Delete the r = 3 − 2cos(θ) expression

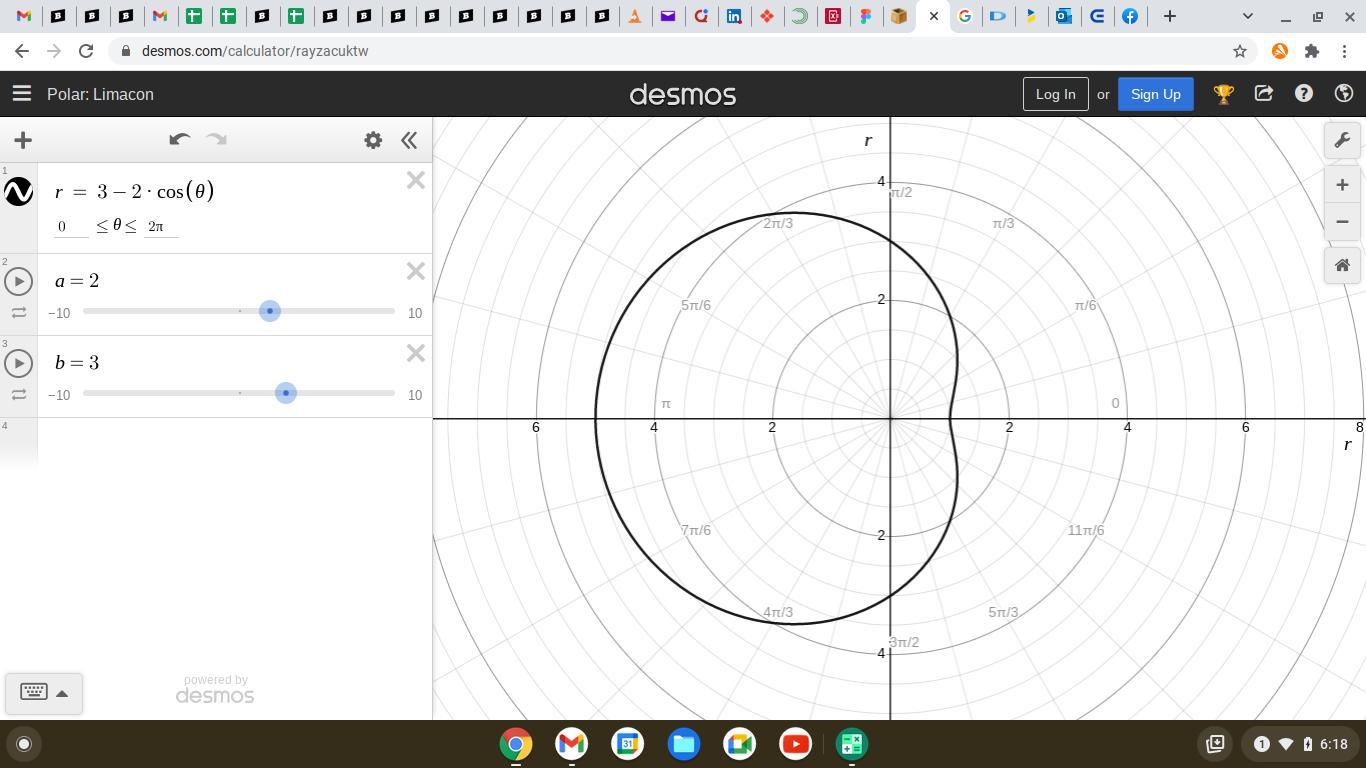point(415,181)
